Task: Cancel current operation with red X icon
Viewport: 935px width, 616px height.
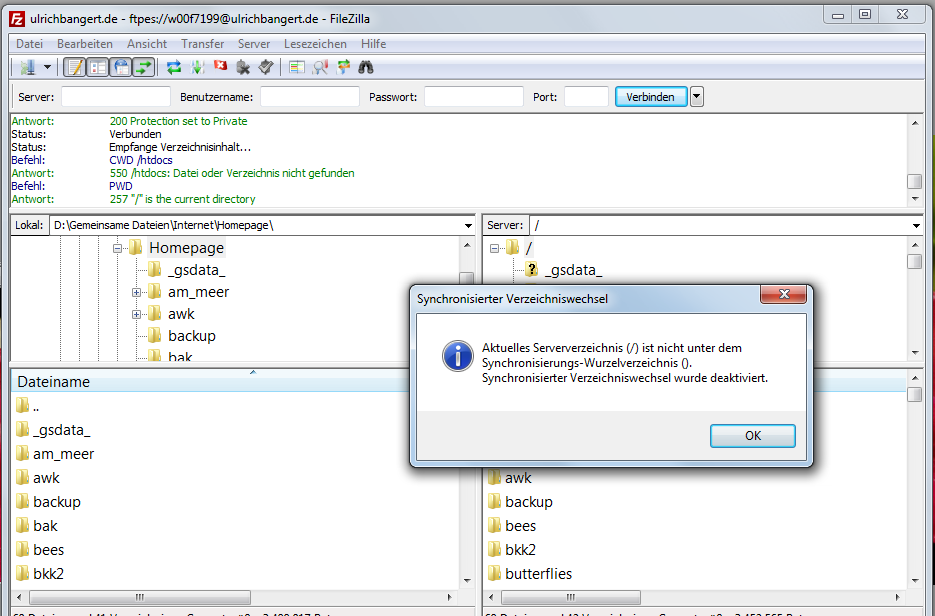Action: pos(221,66)
